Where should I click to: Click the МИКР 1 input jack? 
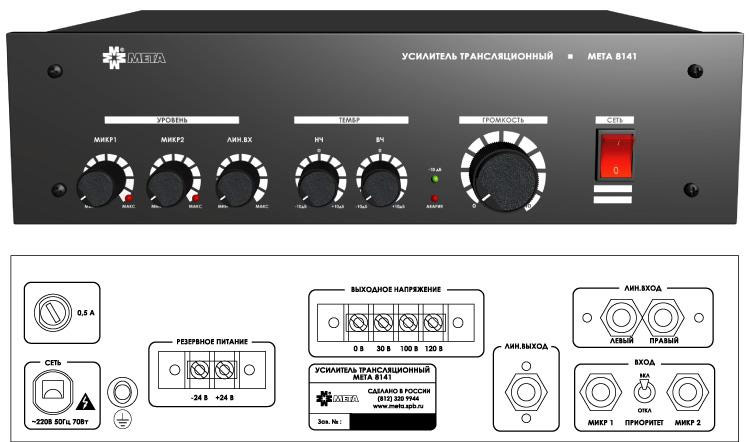coord(600,392)
